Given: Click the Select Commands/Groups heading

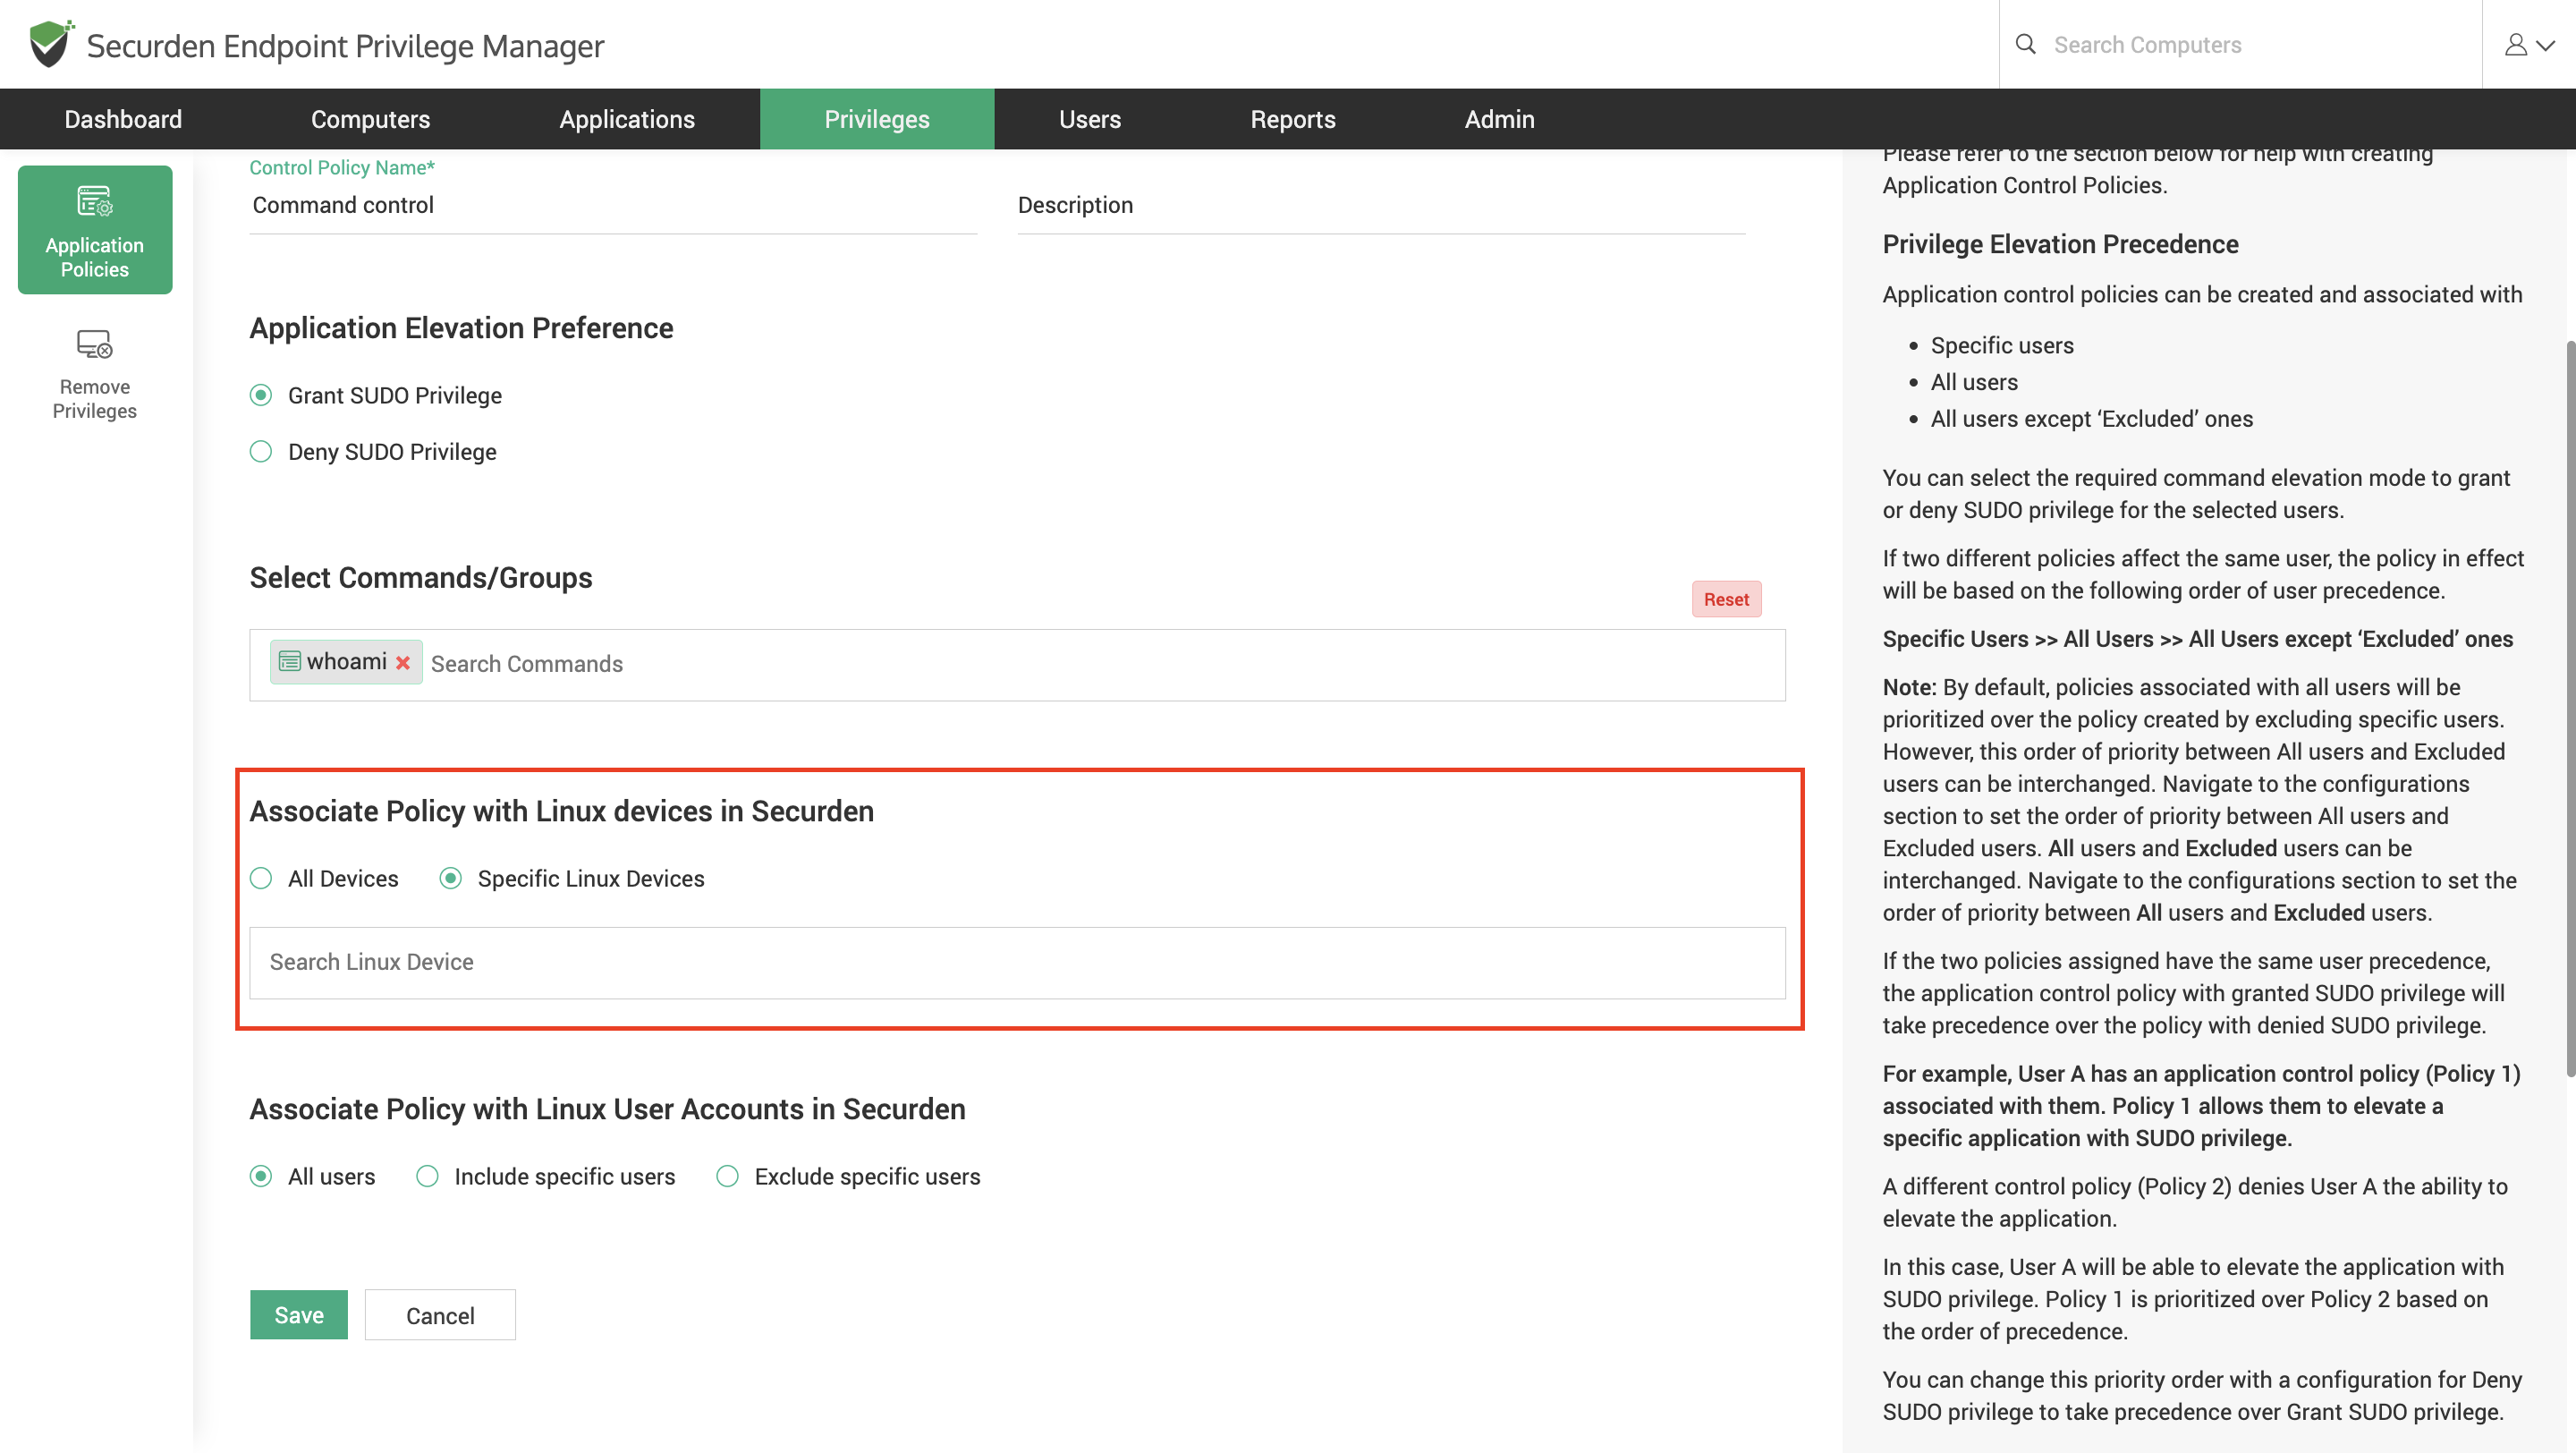Looking at the screenshot, I should coord(421,578).
